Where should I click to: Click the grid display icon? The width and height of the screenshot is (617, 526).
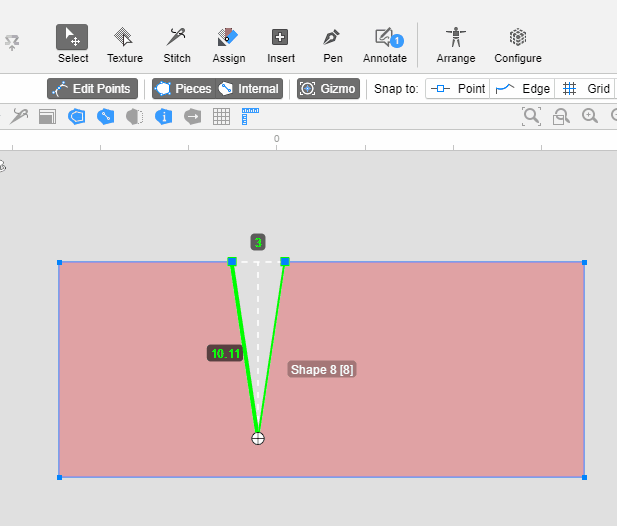[x=222, y=117]
